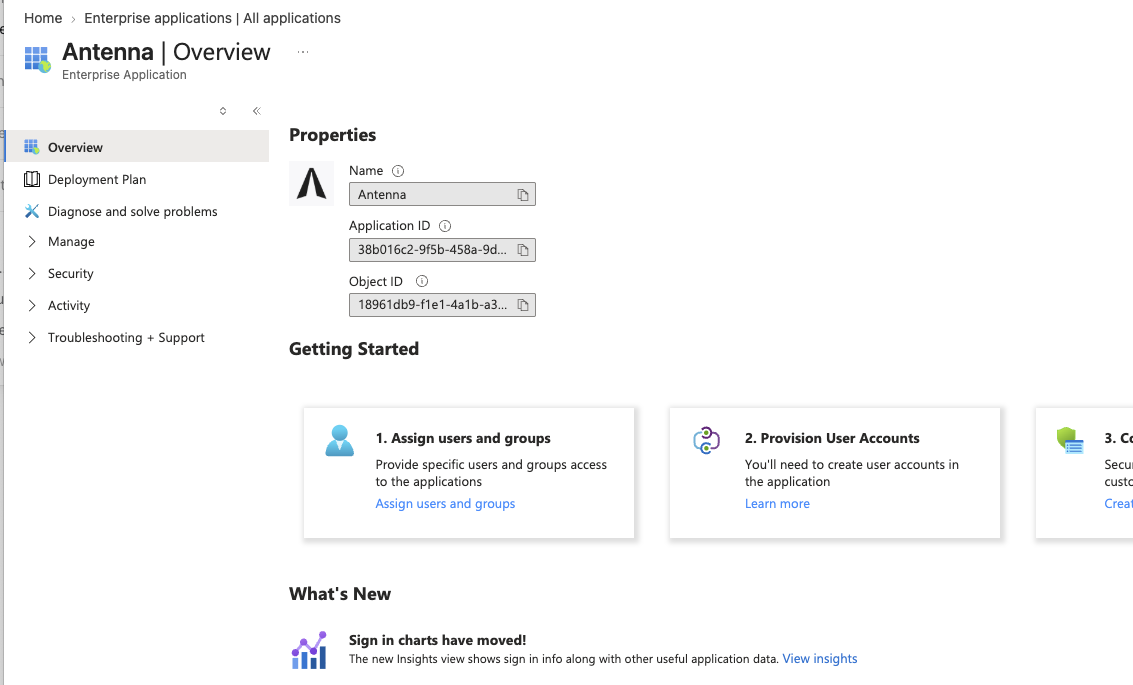Expand the Manage section chevron
Image resolution: width=1133 pixels, height=685 pixels.
point(32,241)
